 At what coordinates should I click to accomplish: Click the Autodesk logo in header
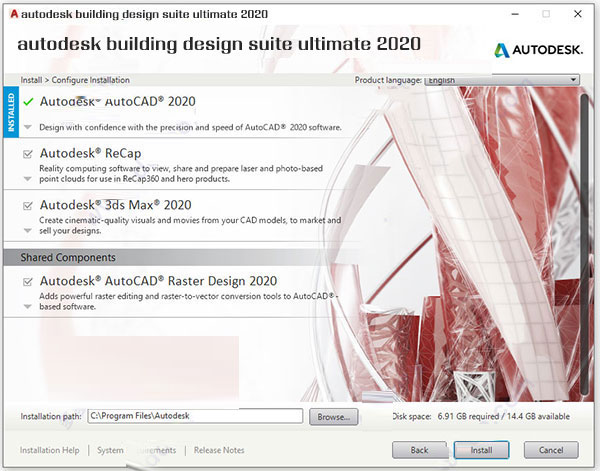(x=538, y=50)
